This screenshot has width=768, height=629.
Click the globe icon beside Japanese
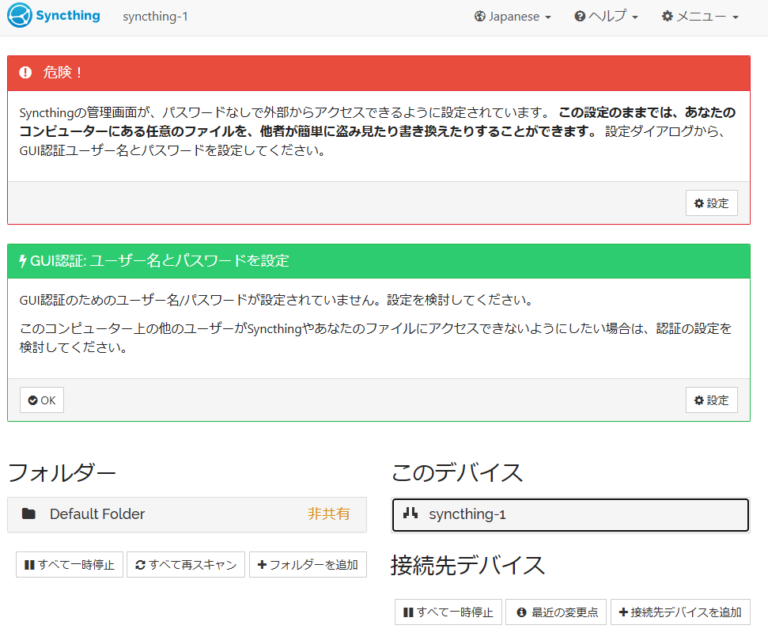(480, 17)
